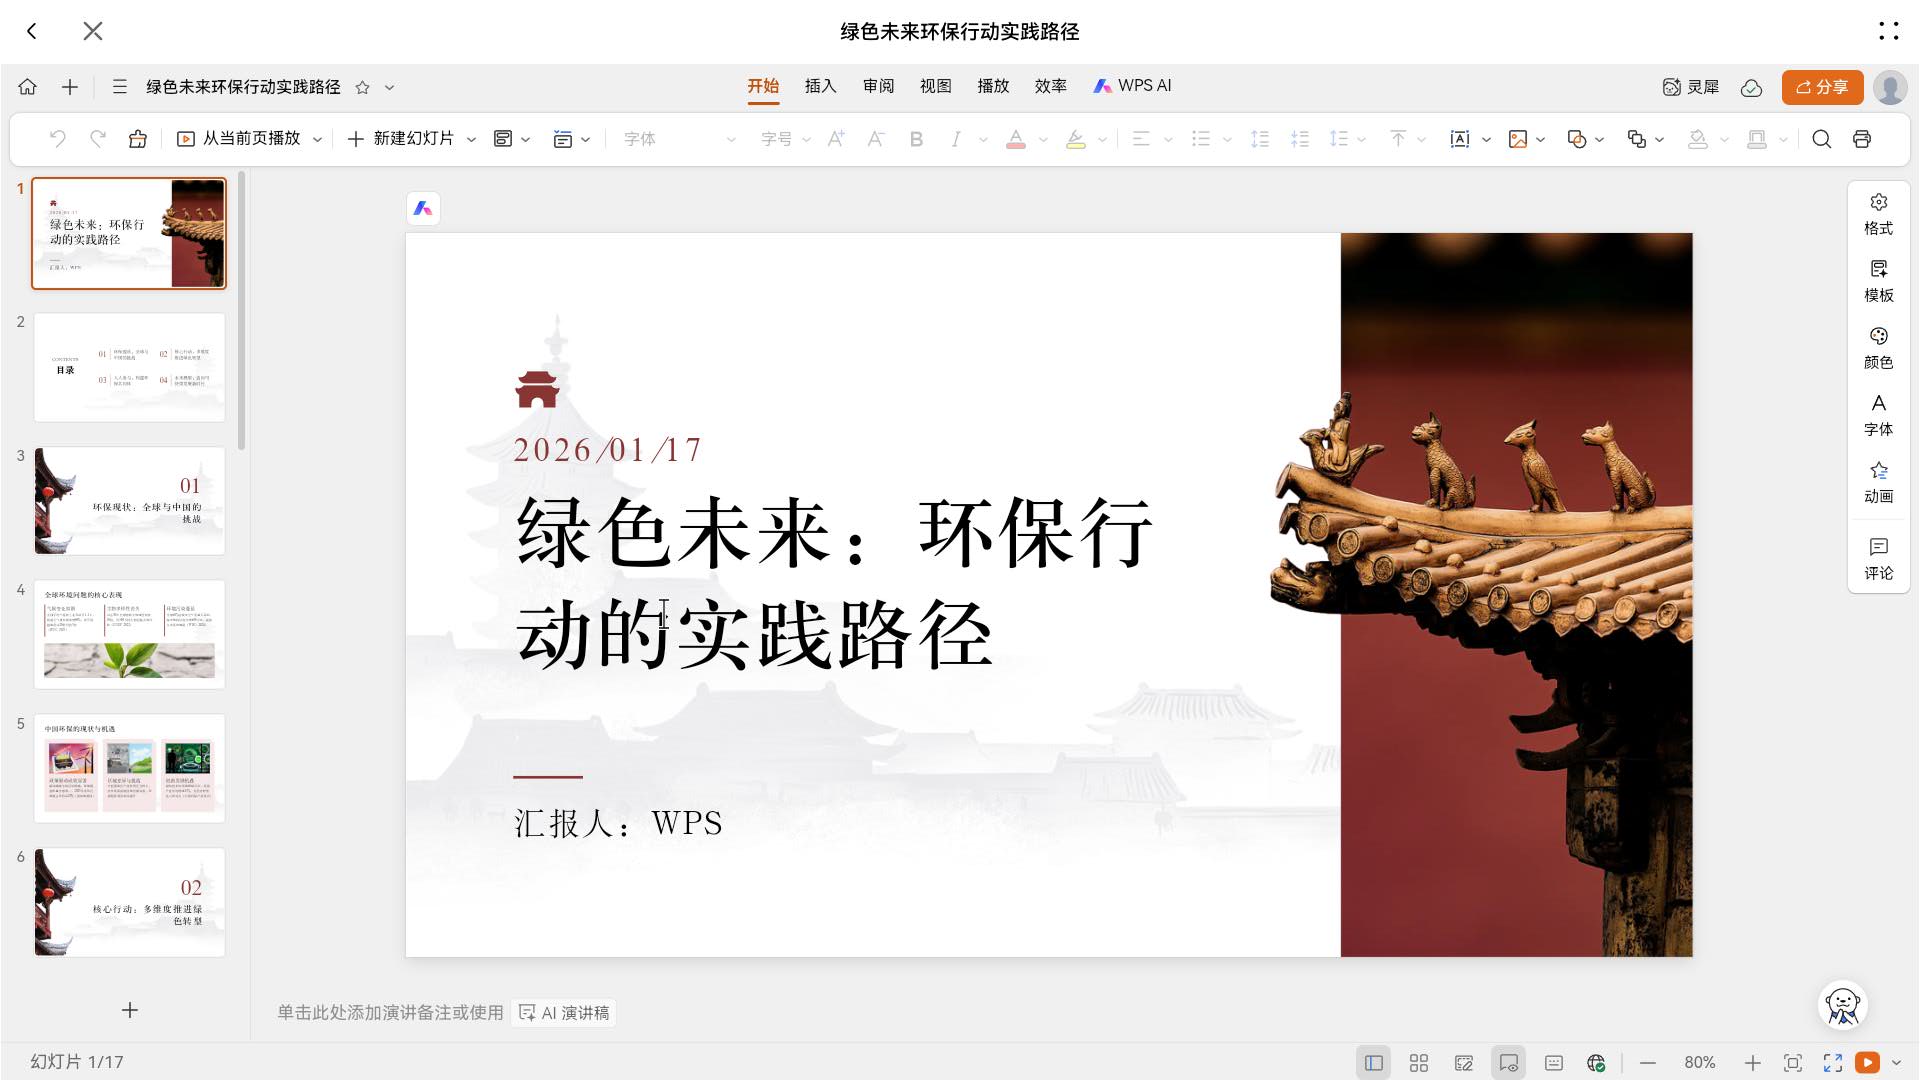The height and width of the screenshot is (1080, 1920).
Task: Fit slide to window
Action: [x=1793, y=1063]
